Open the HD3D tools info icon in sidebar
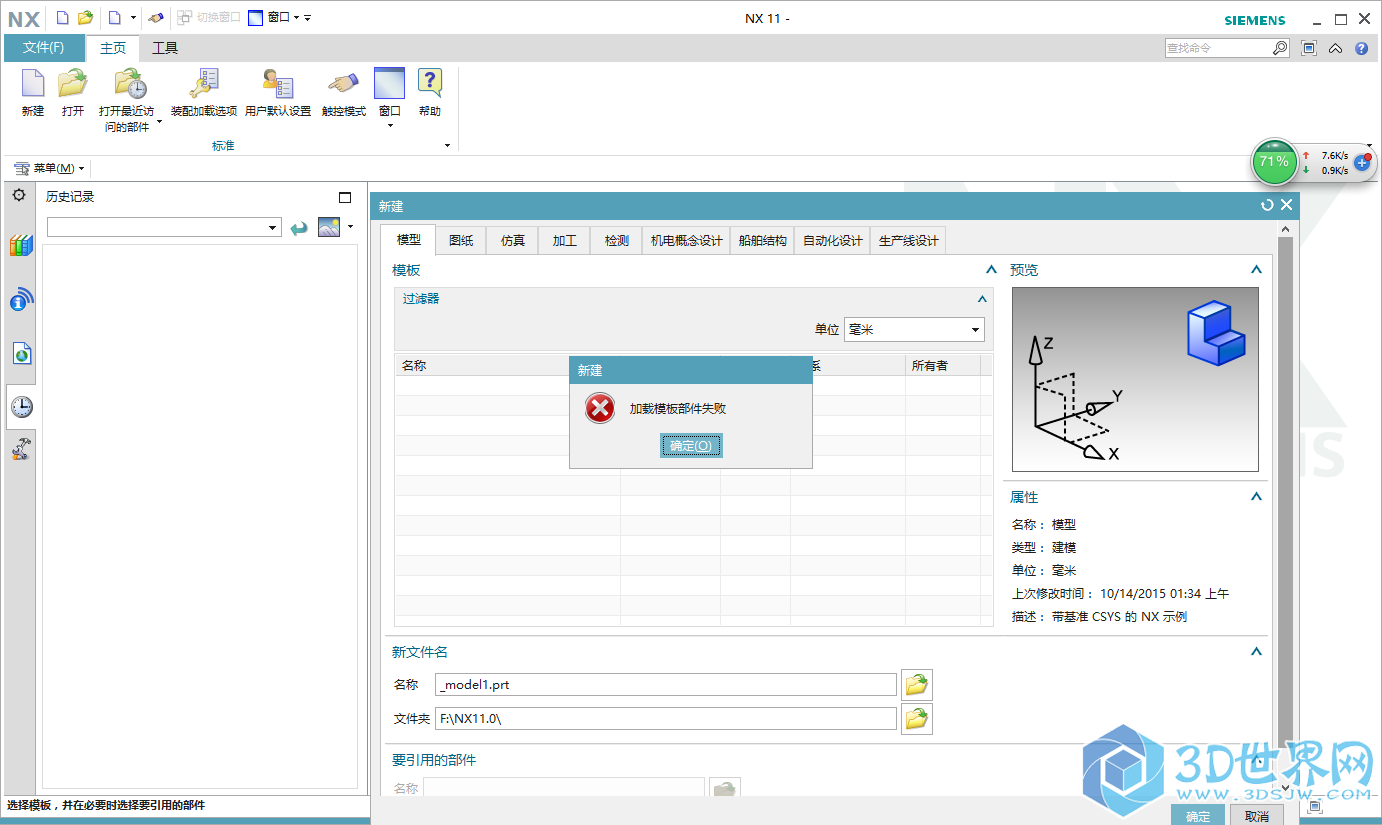Viewport: 1382px width, 825px height. (x=21, y=299)
